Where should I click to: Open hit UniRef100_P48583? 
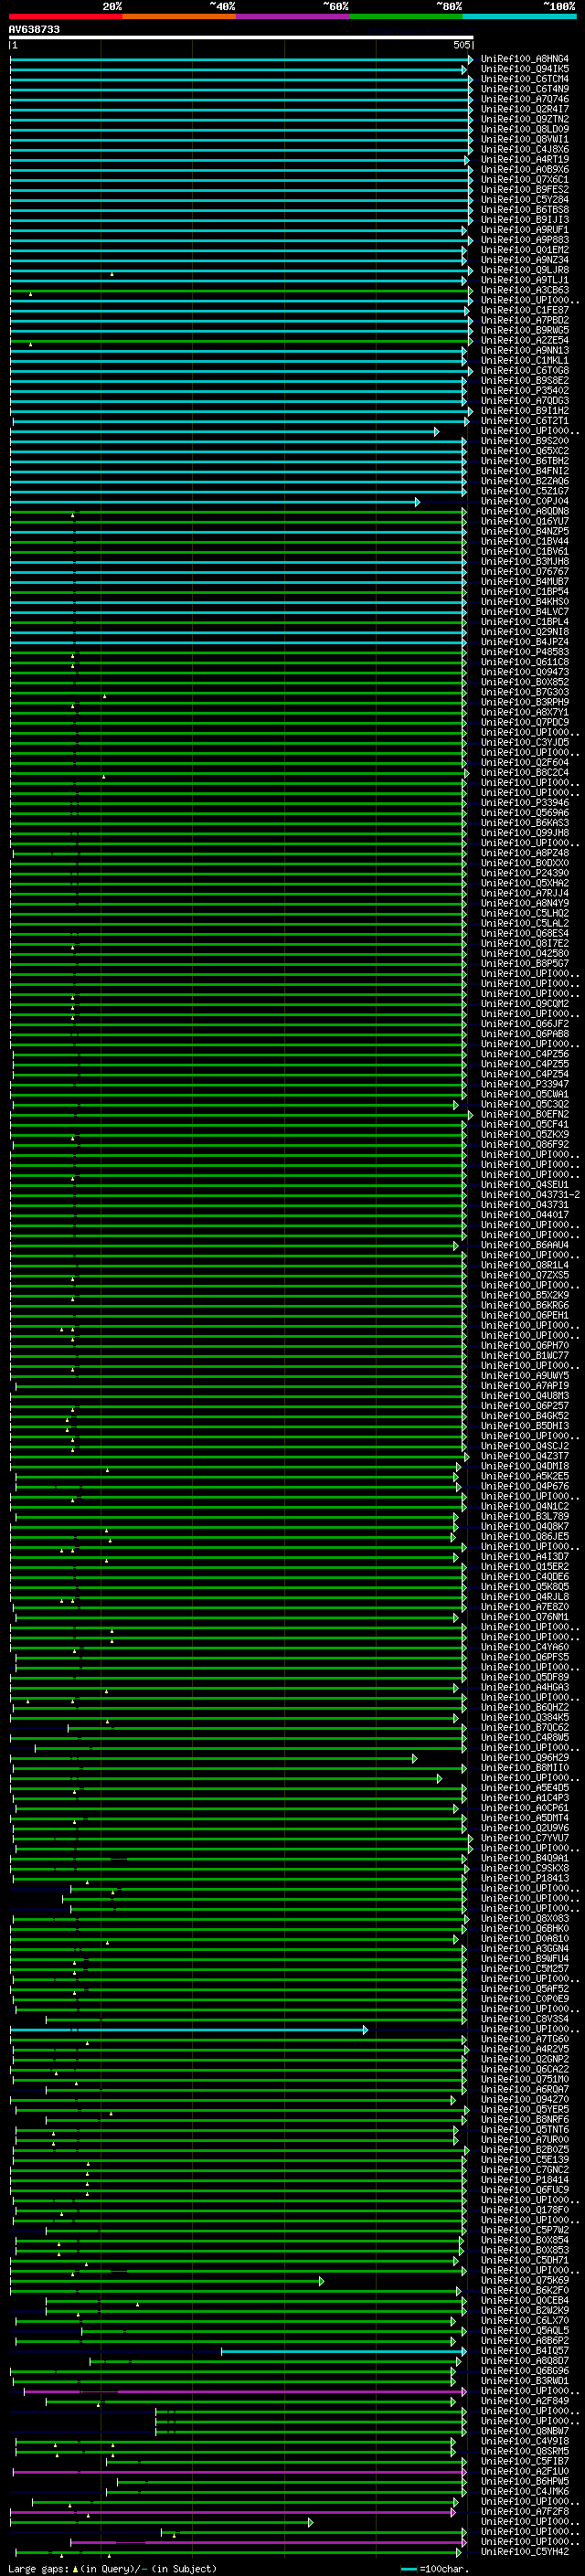pos(525,652)
